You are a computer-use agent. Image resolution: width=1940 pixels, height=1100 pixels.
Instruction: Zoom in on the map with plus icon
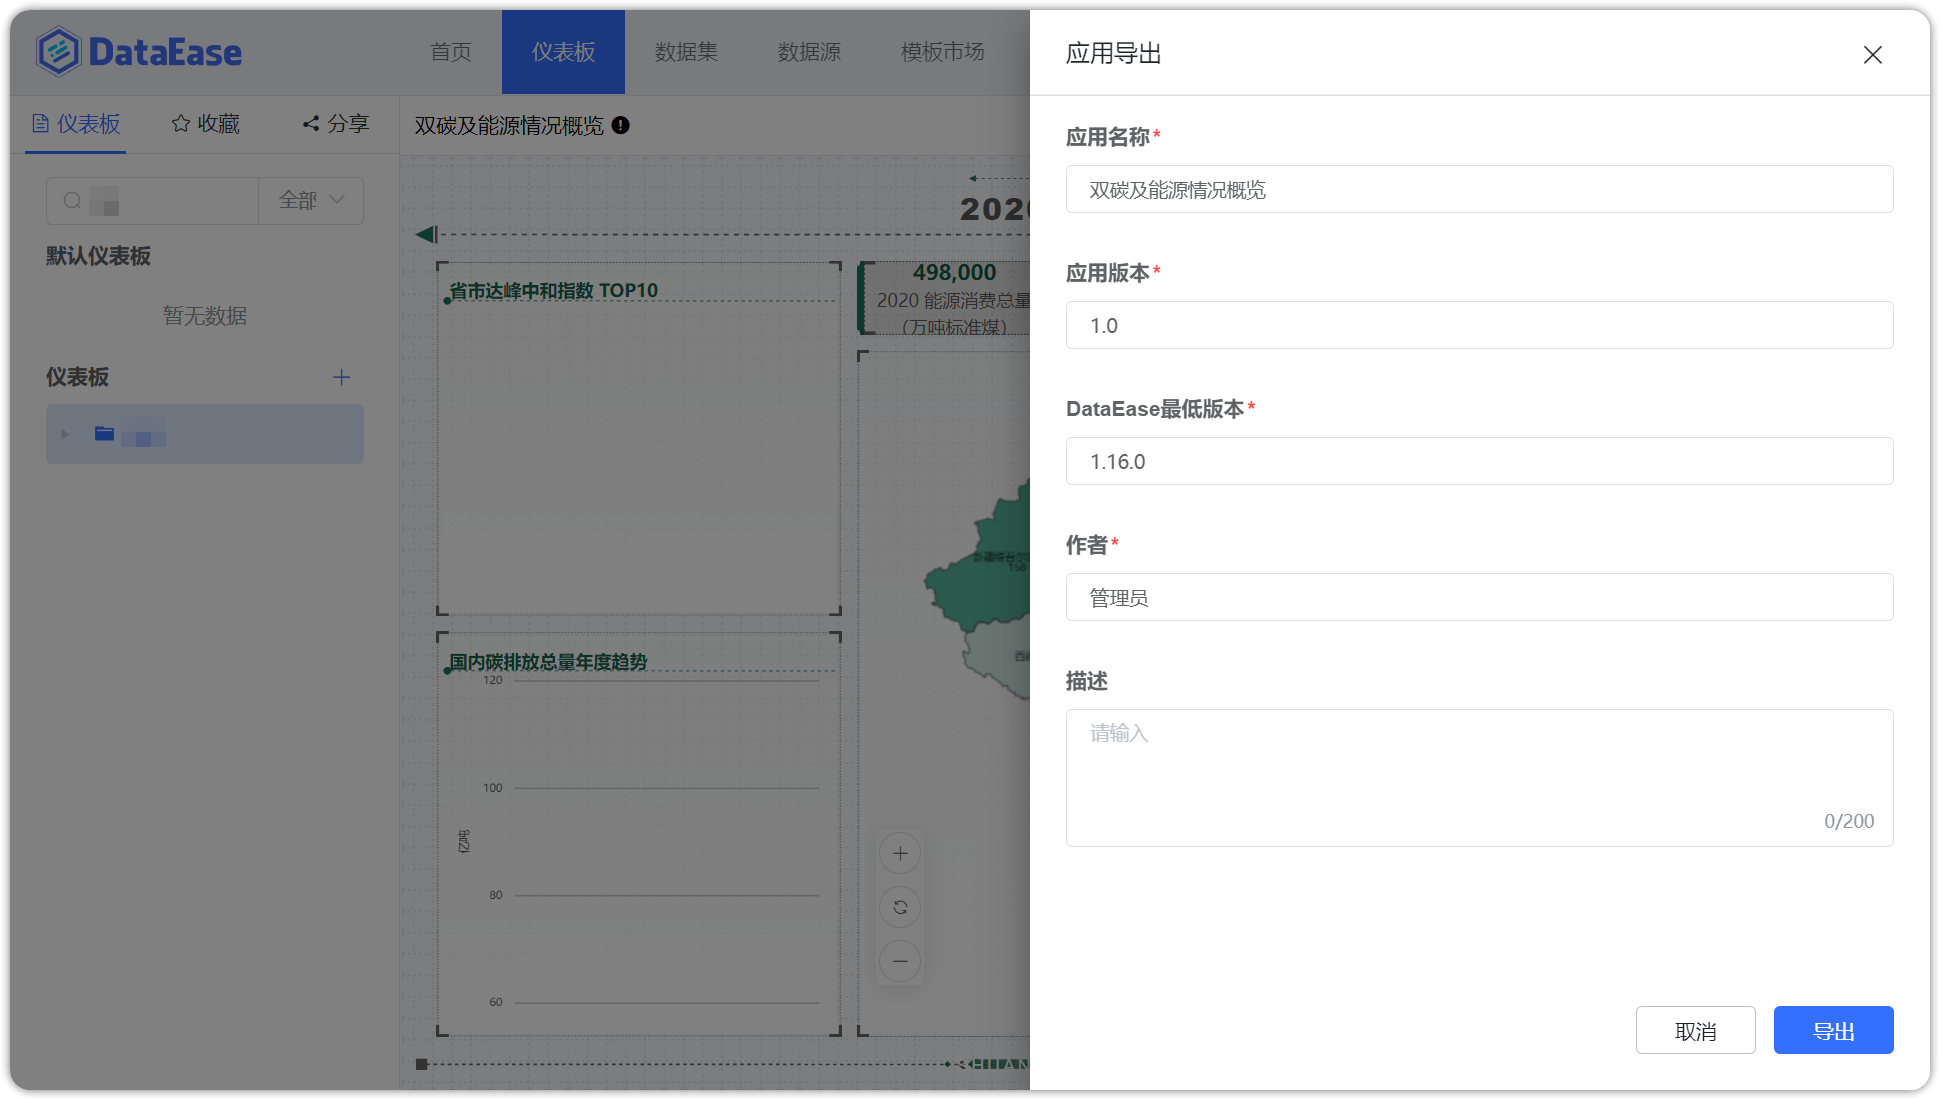899,853
